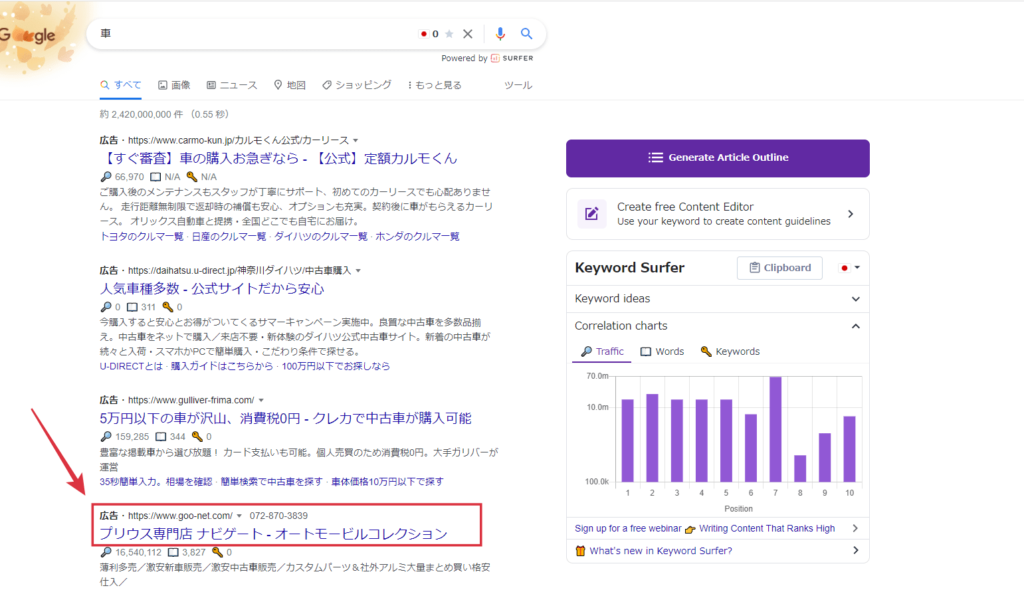This screenshot has width=1024, height=598.
Task: Switch to the 画像 tab
Action: (174, 85)
